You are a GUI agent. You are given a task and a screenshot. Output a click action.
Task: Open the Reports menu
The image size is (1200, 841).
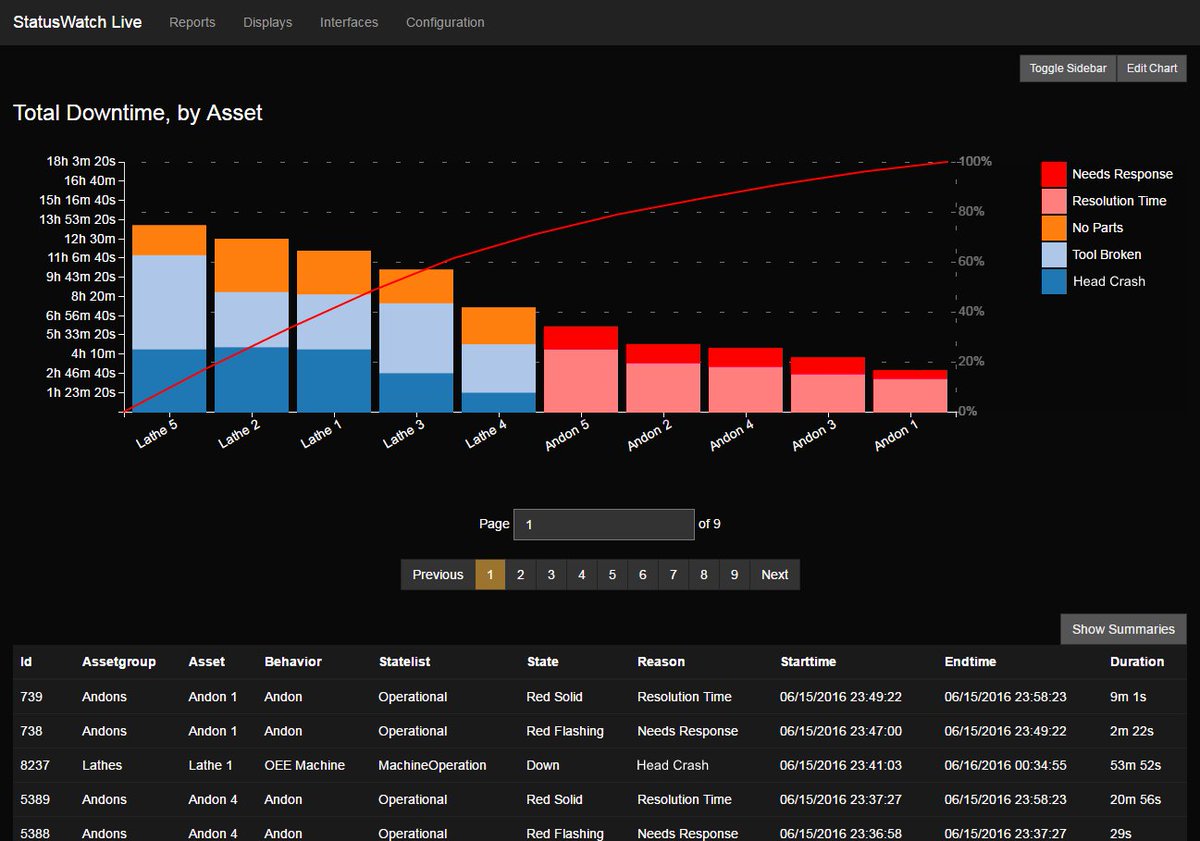192,22
